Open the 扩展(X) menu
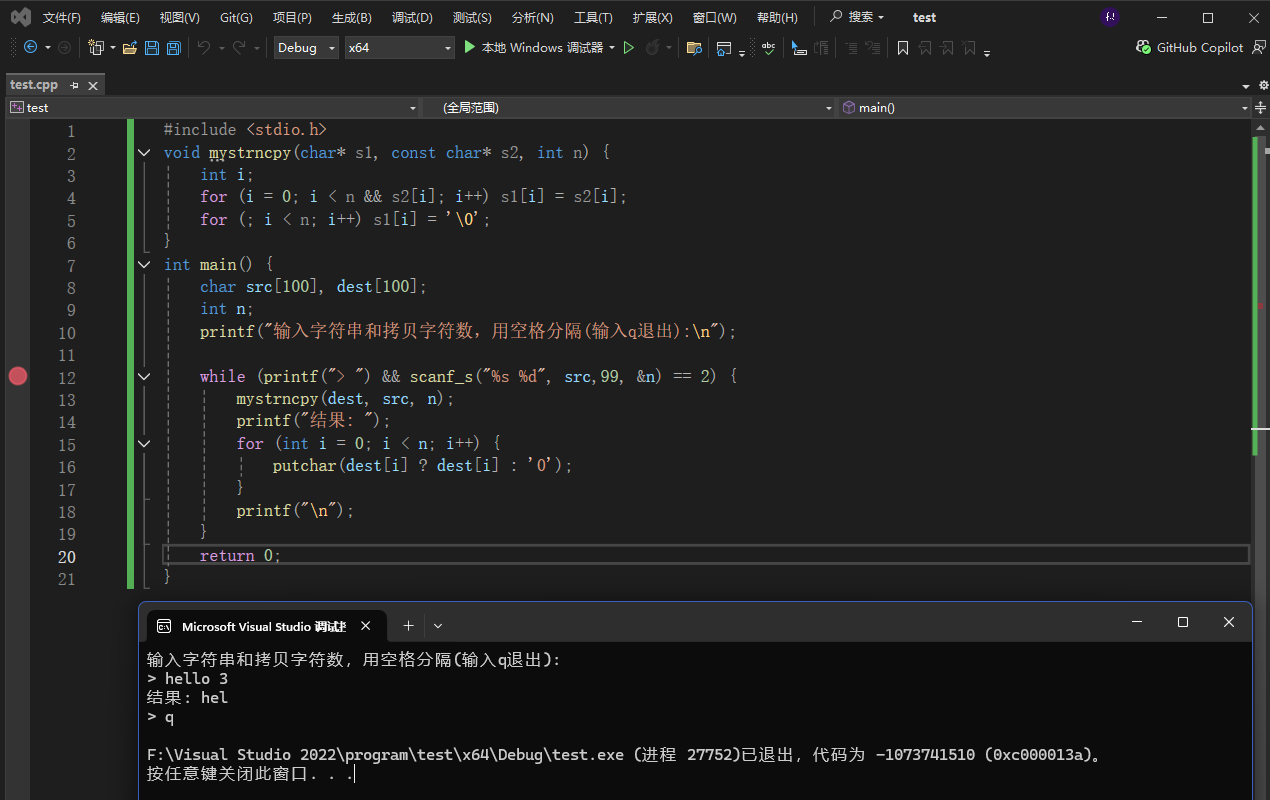The width and height of the screenshot is (1270, 800). tap(652, 17)
